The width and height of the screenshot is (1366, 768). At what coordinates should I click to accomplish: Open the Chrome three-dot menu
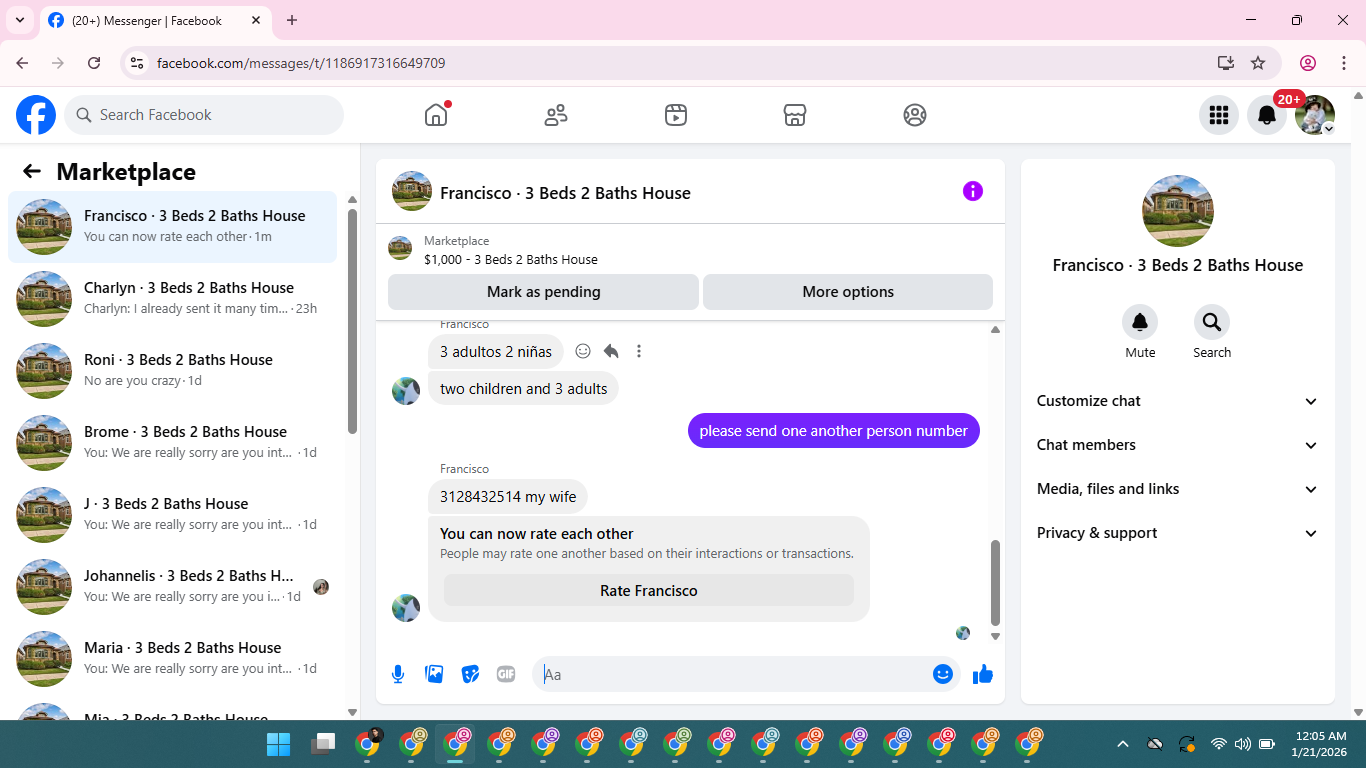point(1344,63)
